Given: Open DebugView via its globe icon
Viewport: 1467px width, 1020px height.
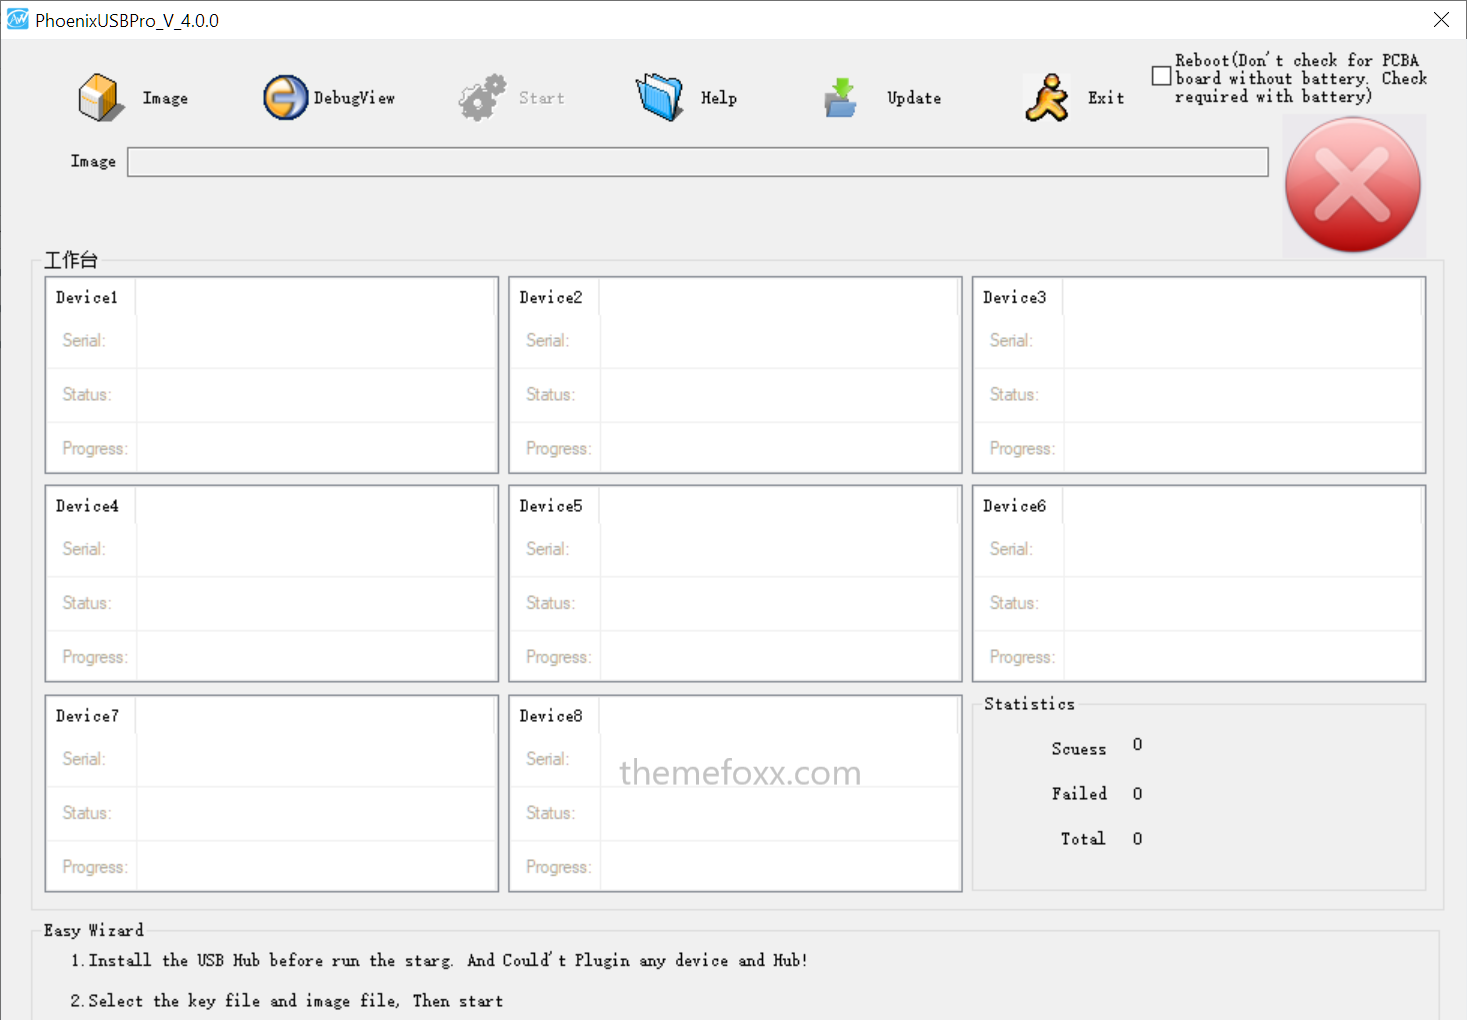Looking at the screenshot, I should (286, 98).
